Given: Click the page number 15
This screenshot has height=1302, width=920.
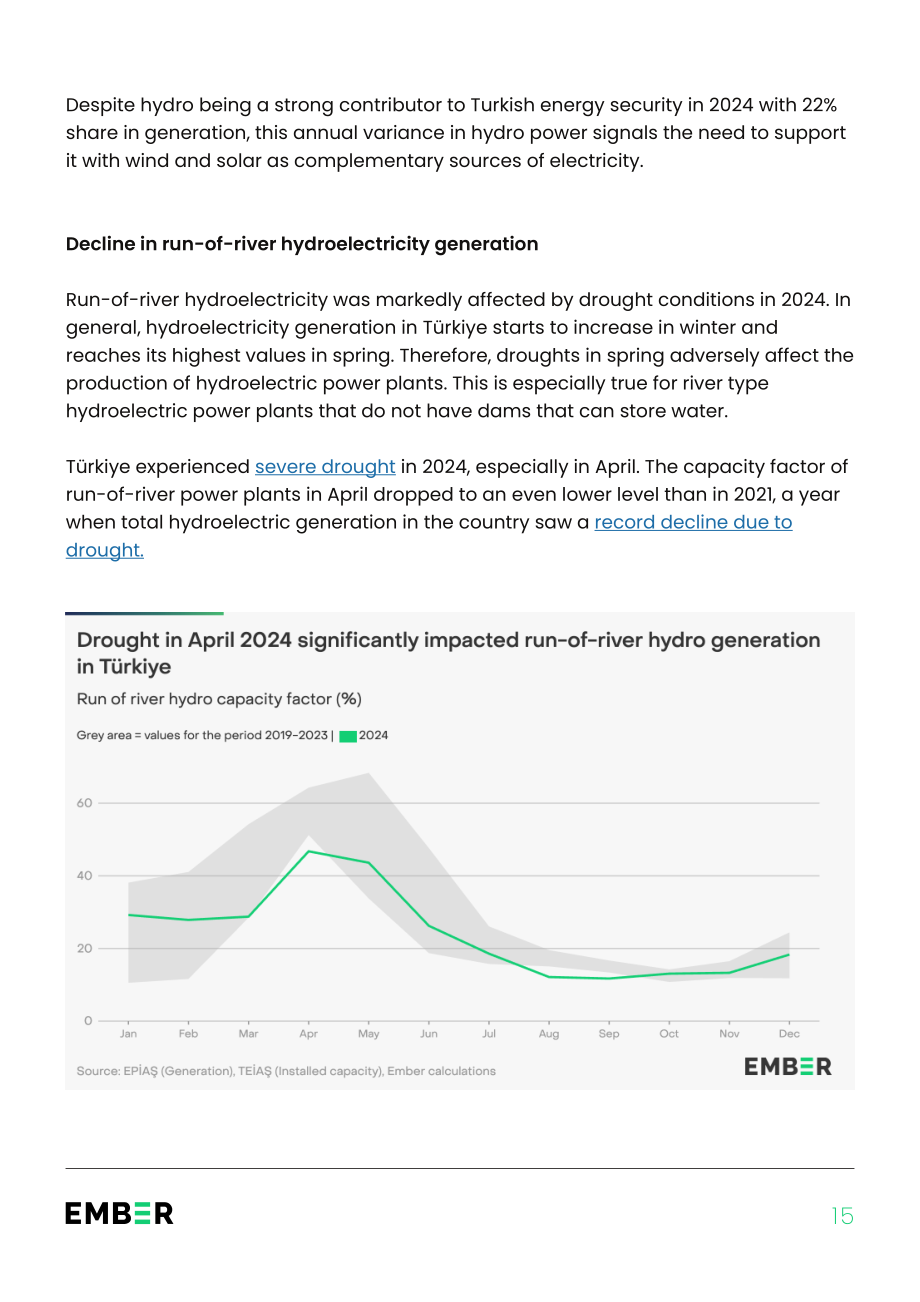Looking at the screenshot, I should [842, 1216].
